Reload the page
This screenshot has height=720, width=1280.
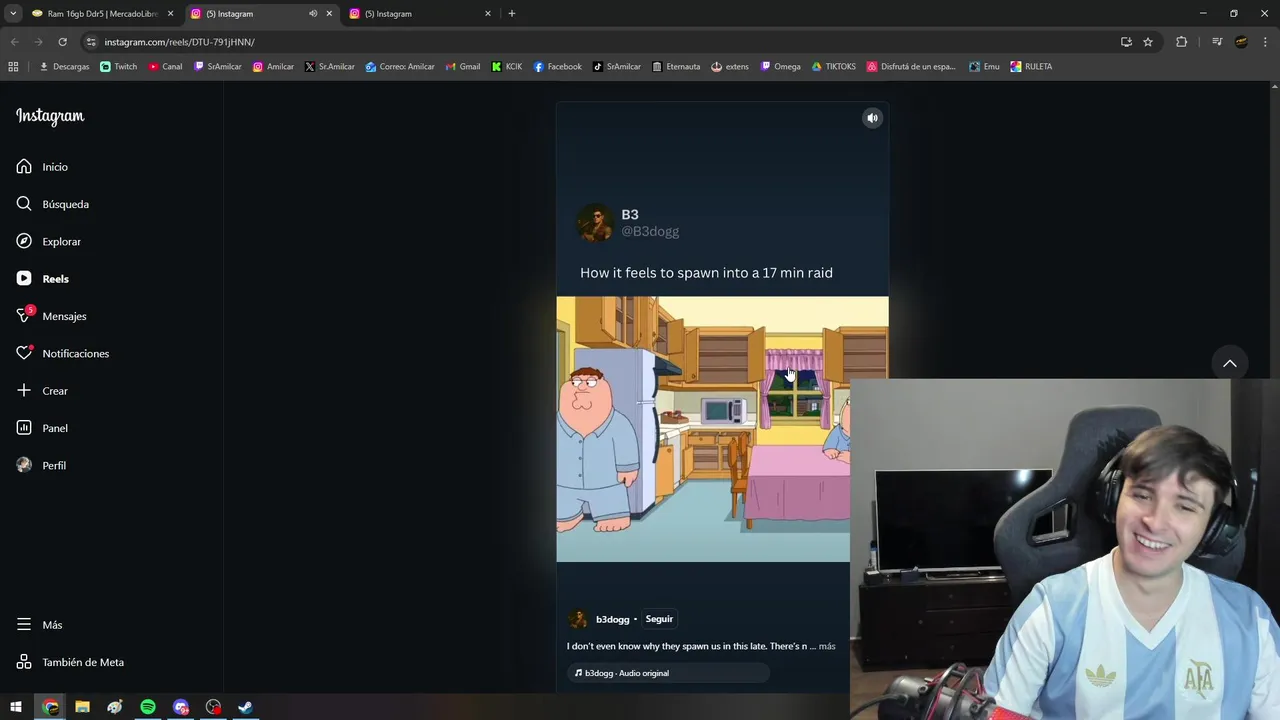click(x=62, y=42)
